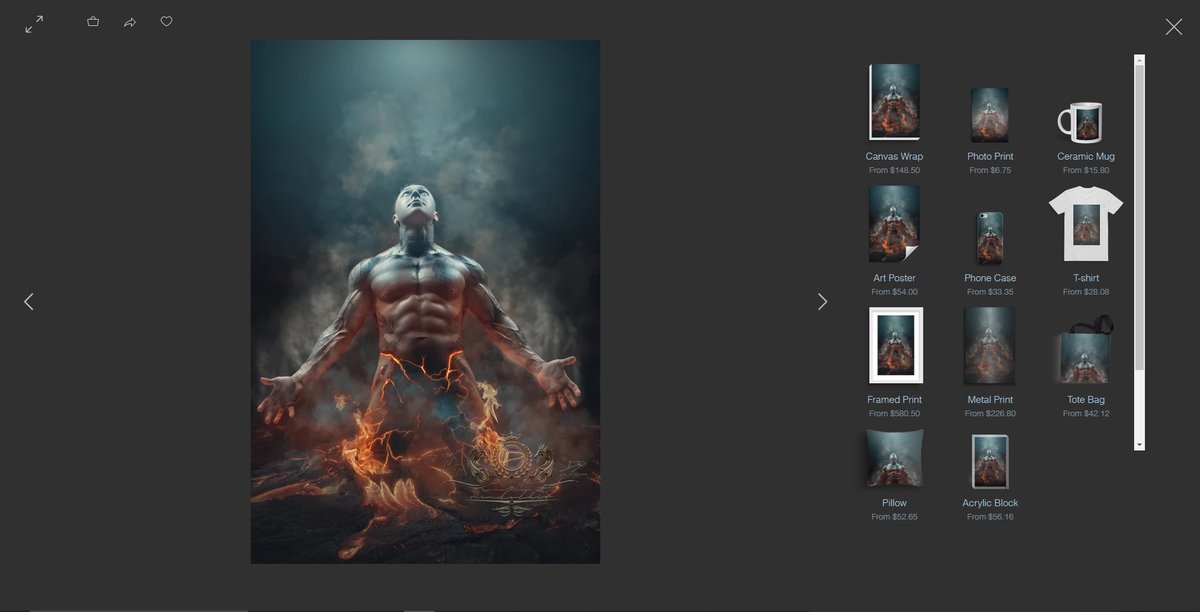Select the Acrylic Block product thumbnail
The image size is (1200, 612).
click(990, 461)
